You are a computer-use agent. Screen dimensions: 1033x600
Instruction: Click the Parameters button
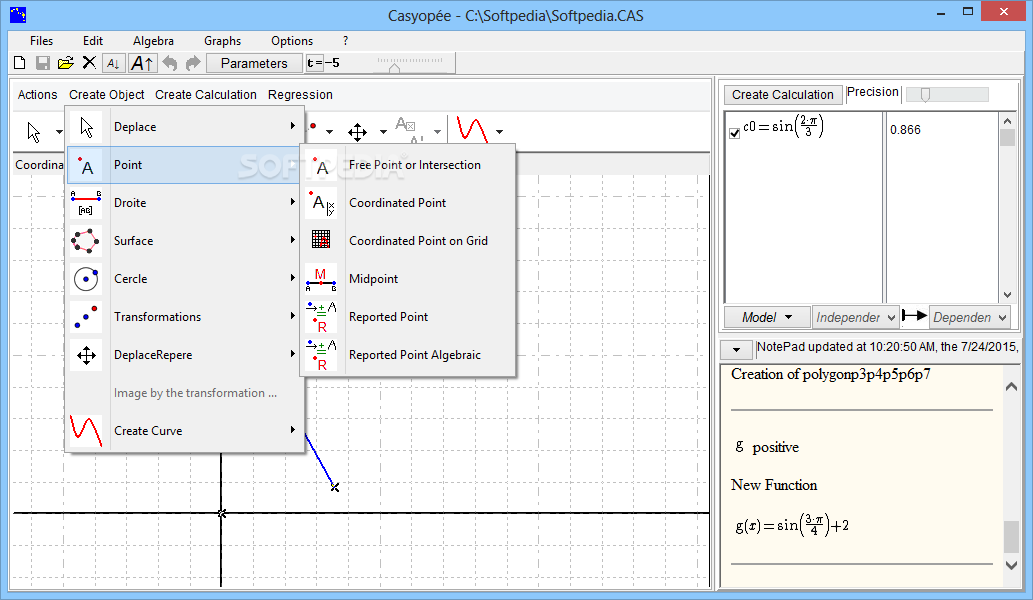(x=254, y=63)
